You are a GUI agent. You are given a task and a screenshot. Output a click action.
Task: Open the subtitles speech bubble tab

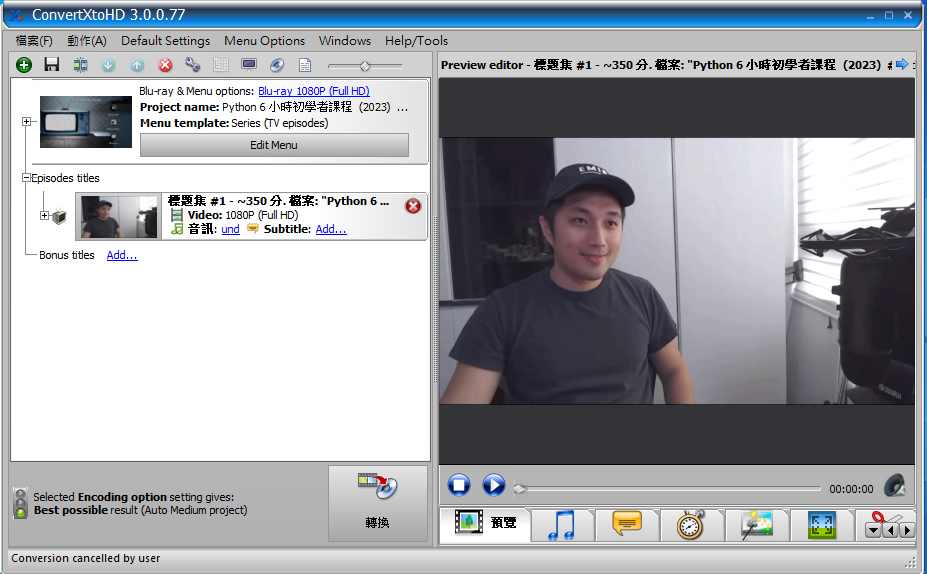(626, 524)
